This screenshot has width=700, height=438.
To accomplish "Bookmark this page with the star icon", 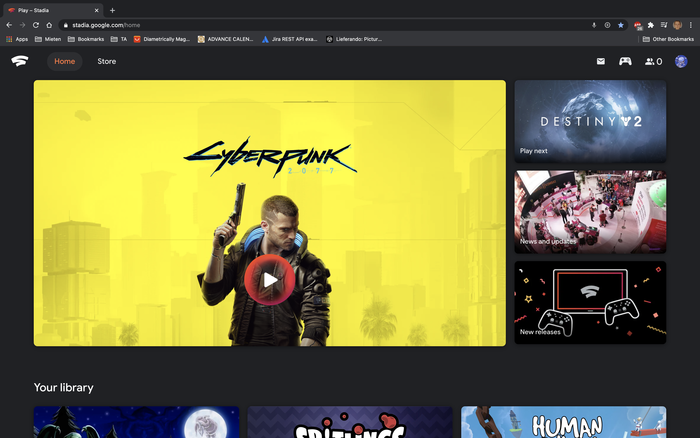I will tap(621, 24).
